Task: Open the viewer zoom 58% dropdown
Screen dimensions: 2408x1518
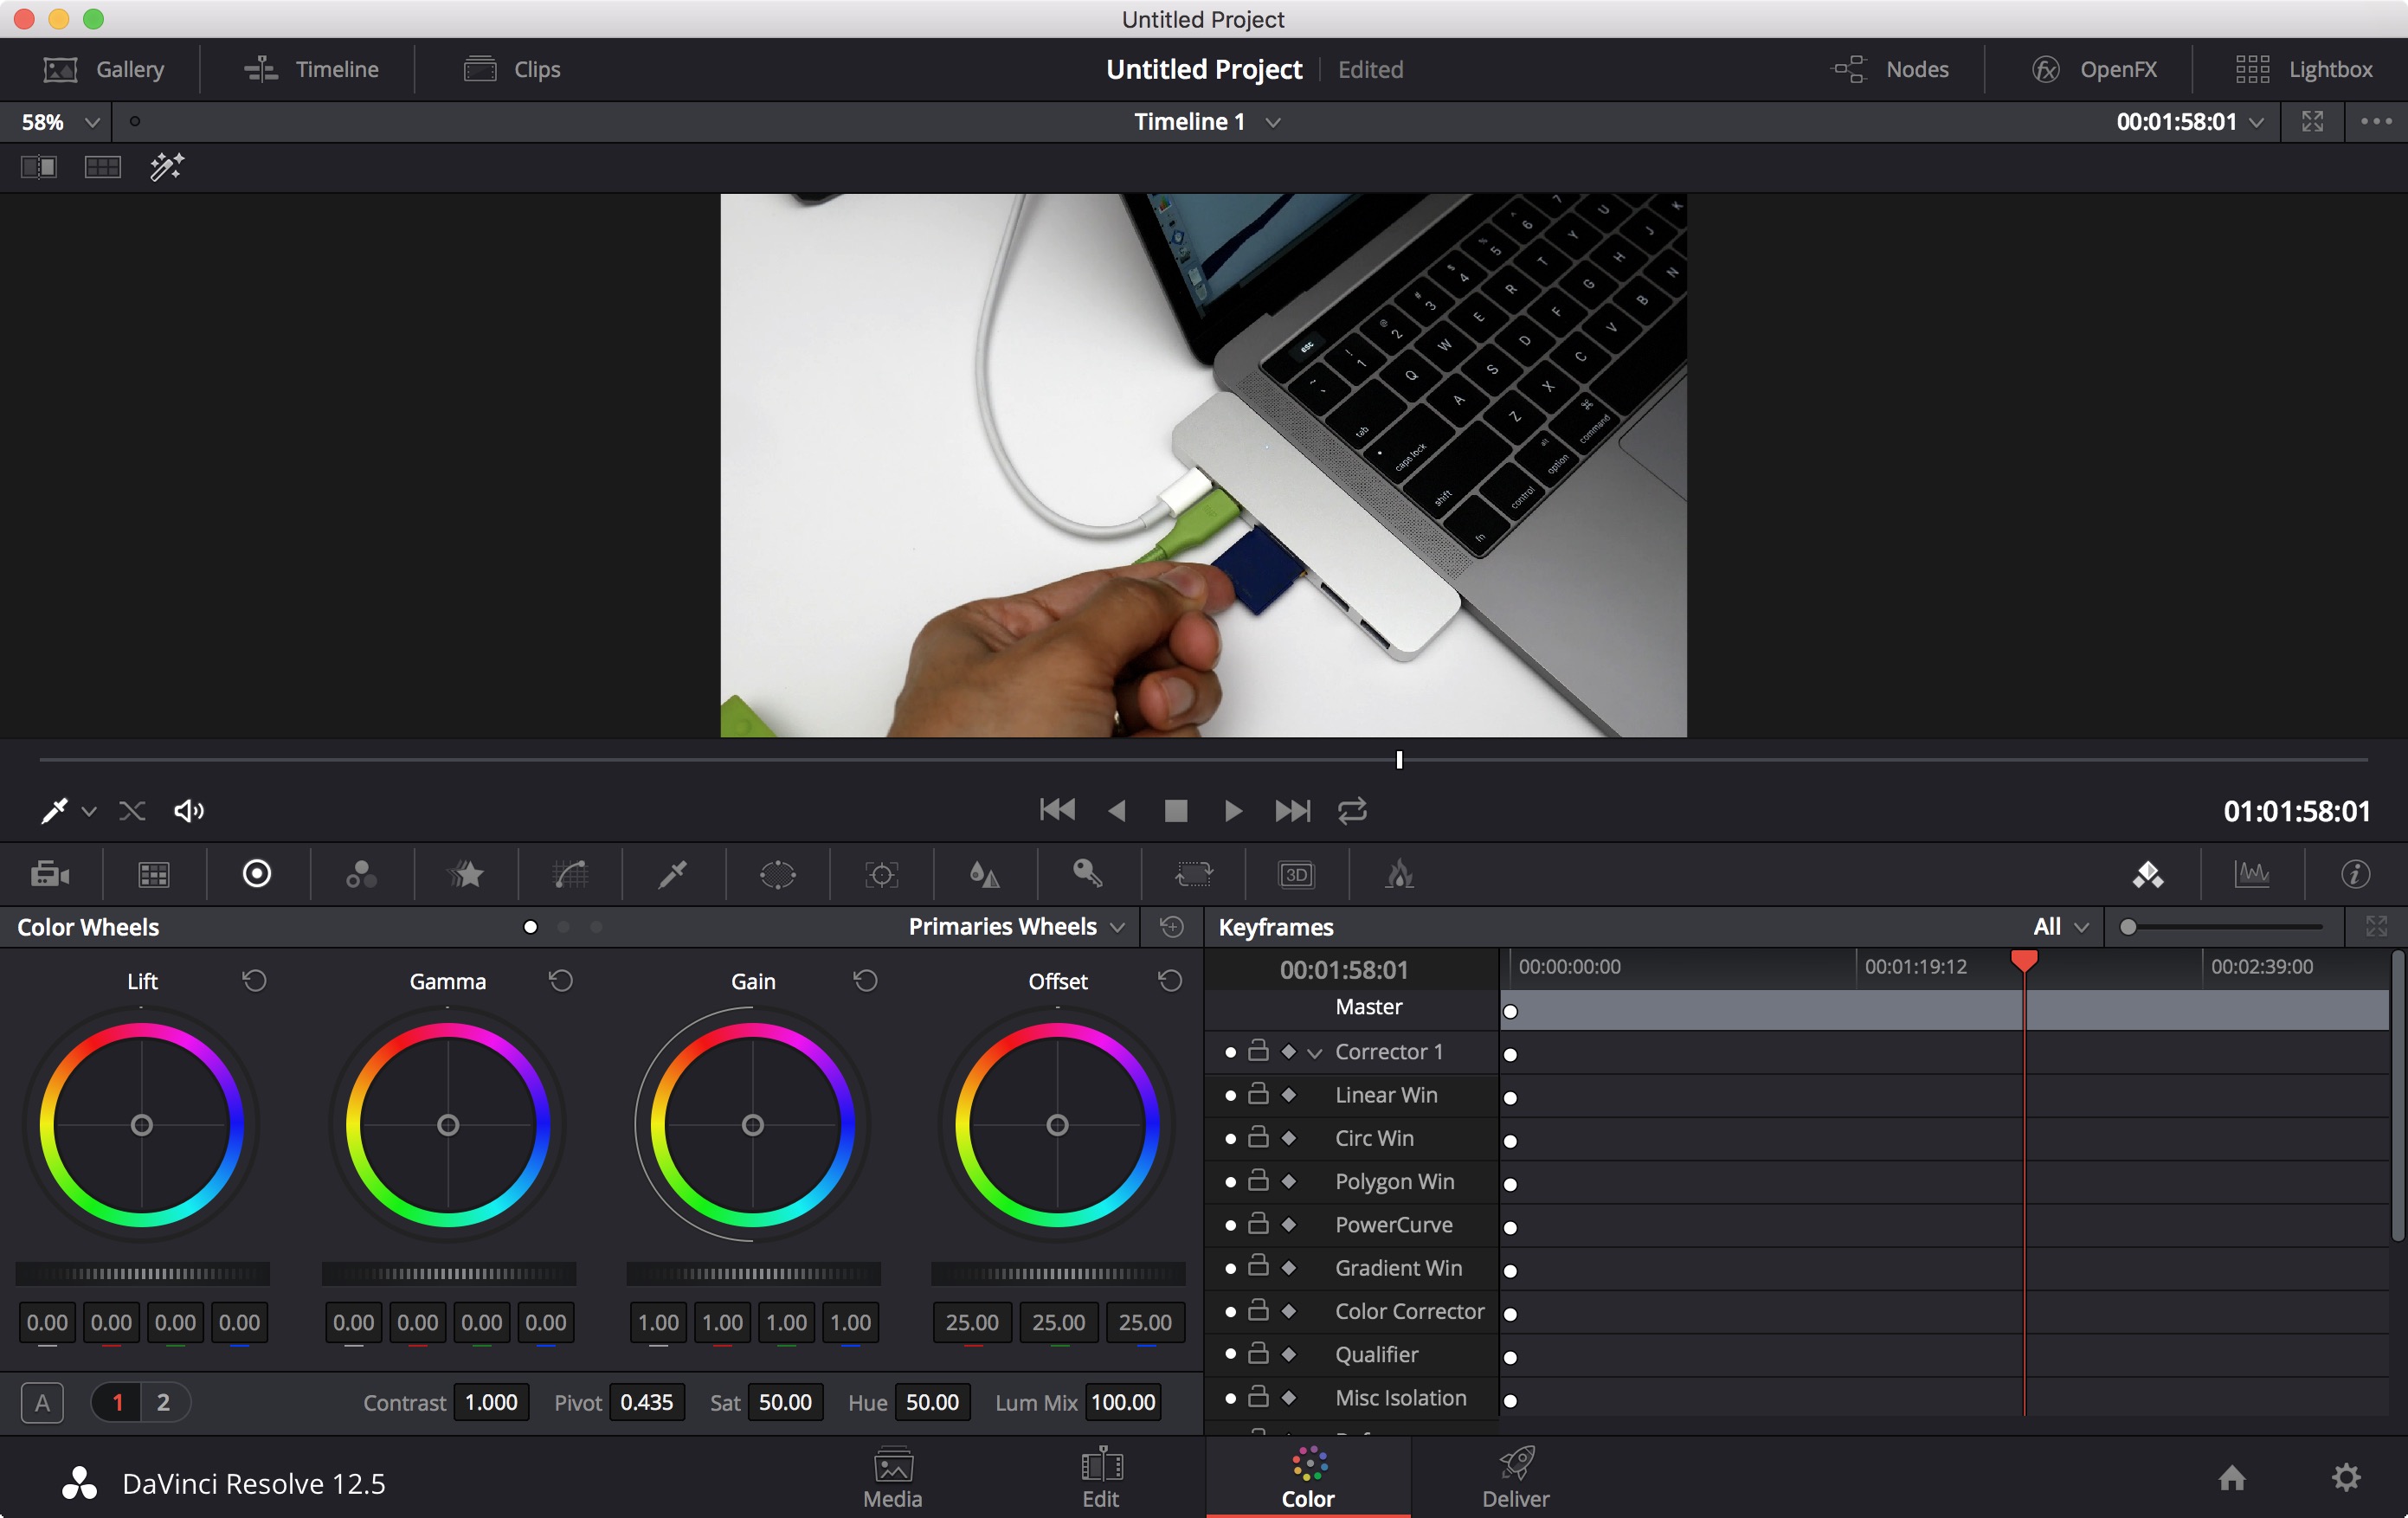Action: point(60,122)
